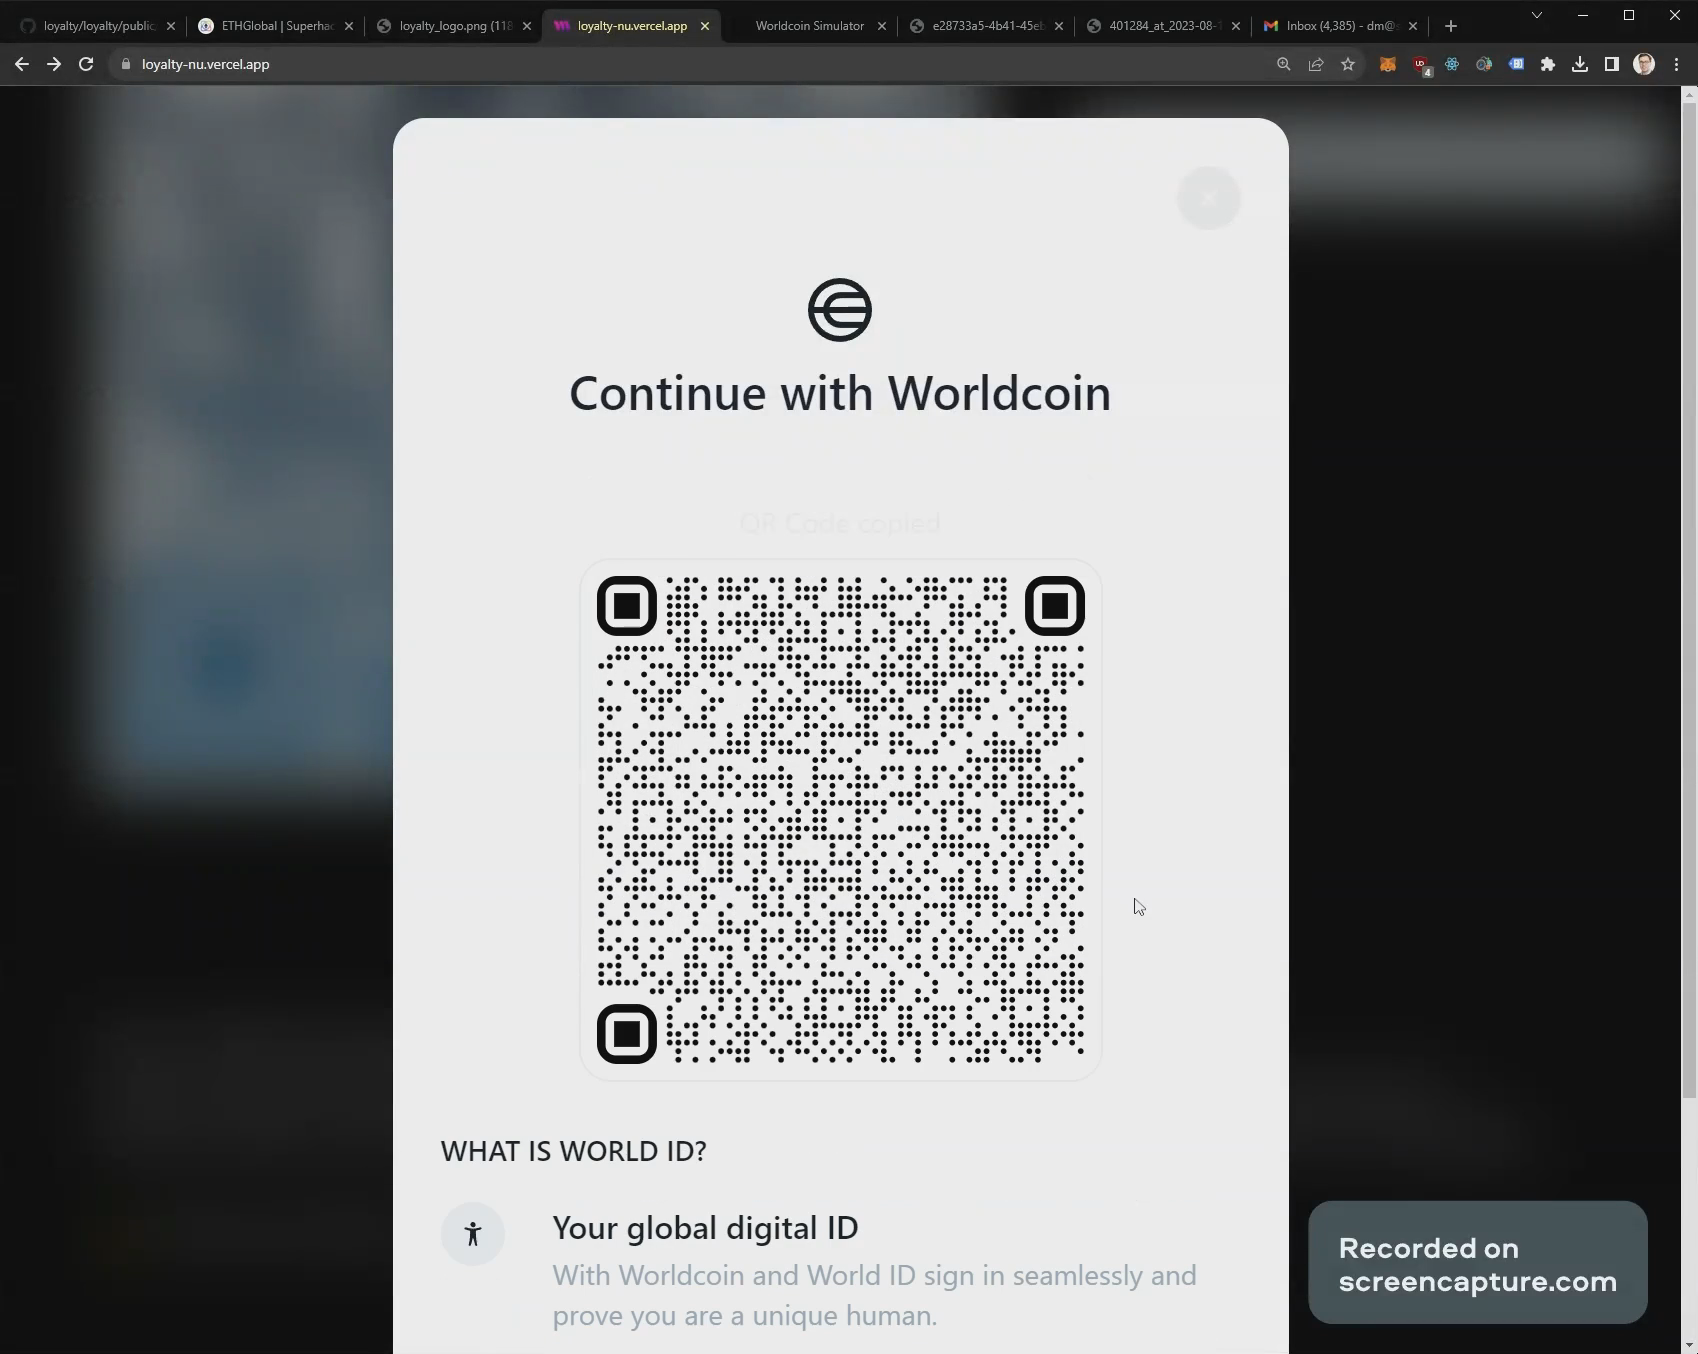Open the Extensions puzzle menu

click(1548, 64)
